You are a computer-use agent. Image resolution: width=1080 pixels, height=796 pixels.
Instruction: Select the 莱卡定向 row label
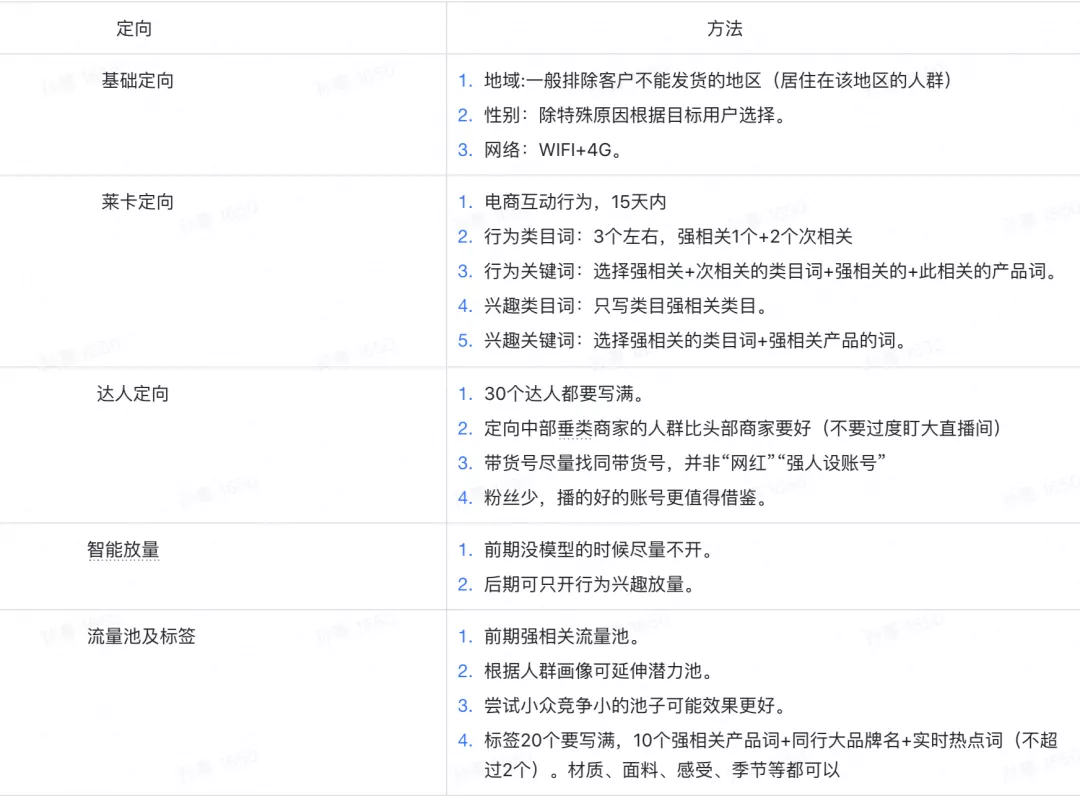click(x=138, y=202)
